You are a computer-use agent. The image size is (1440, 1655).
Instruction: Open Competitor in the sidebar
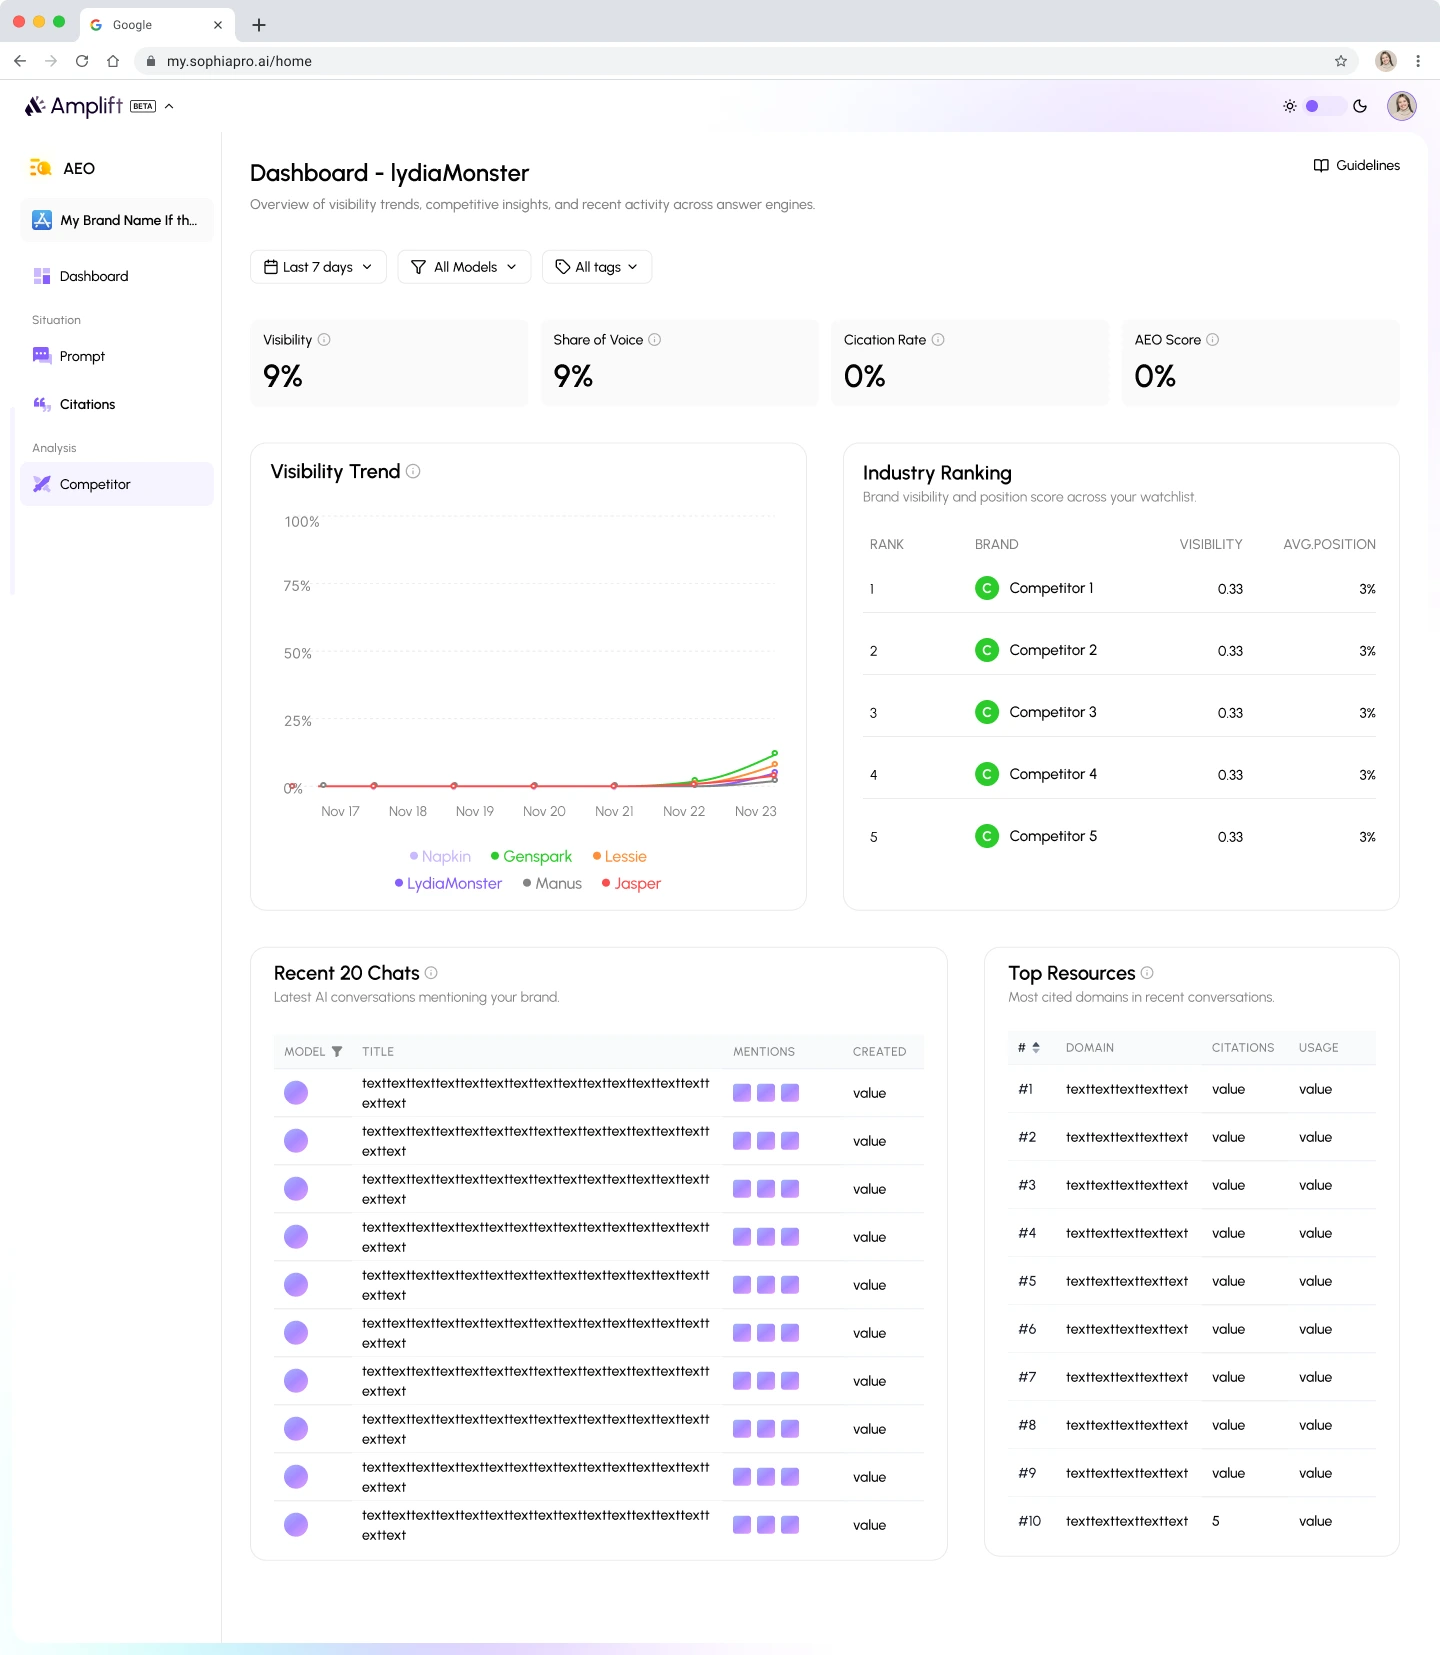(117, 484)
